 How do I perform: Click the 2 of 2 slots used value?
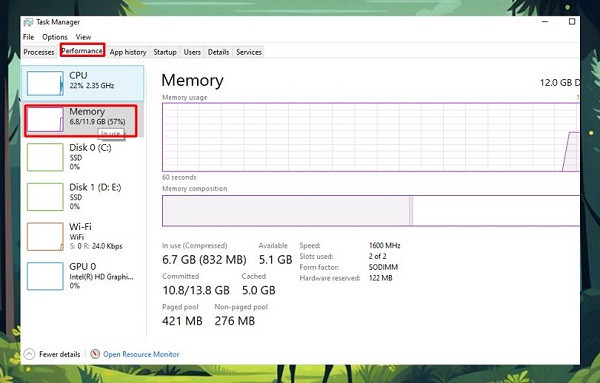pos(377,256)
